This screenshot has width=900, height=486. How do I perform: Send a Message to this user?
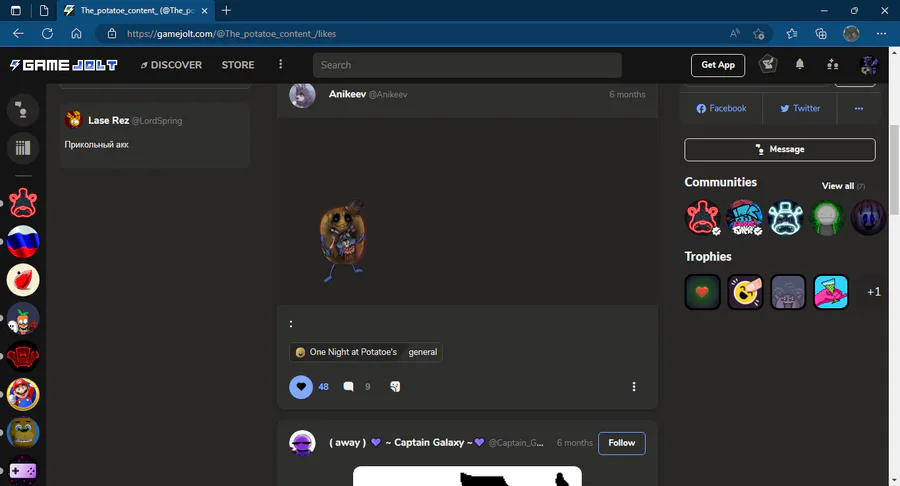[x=779, y=149]
